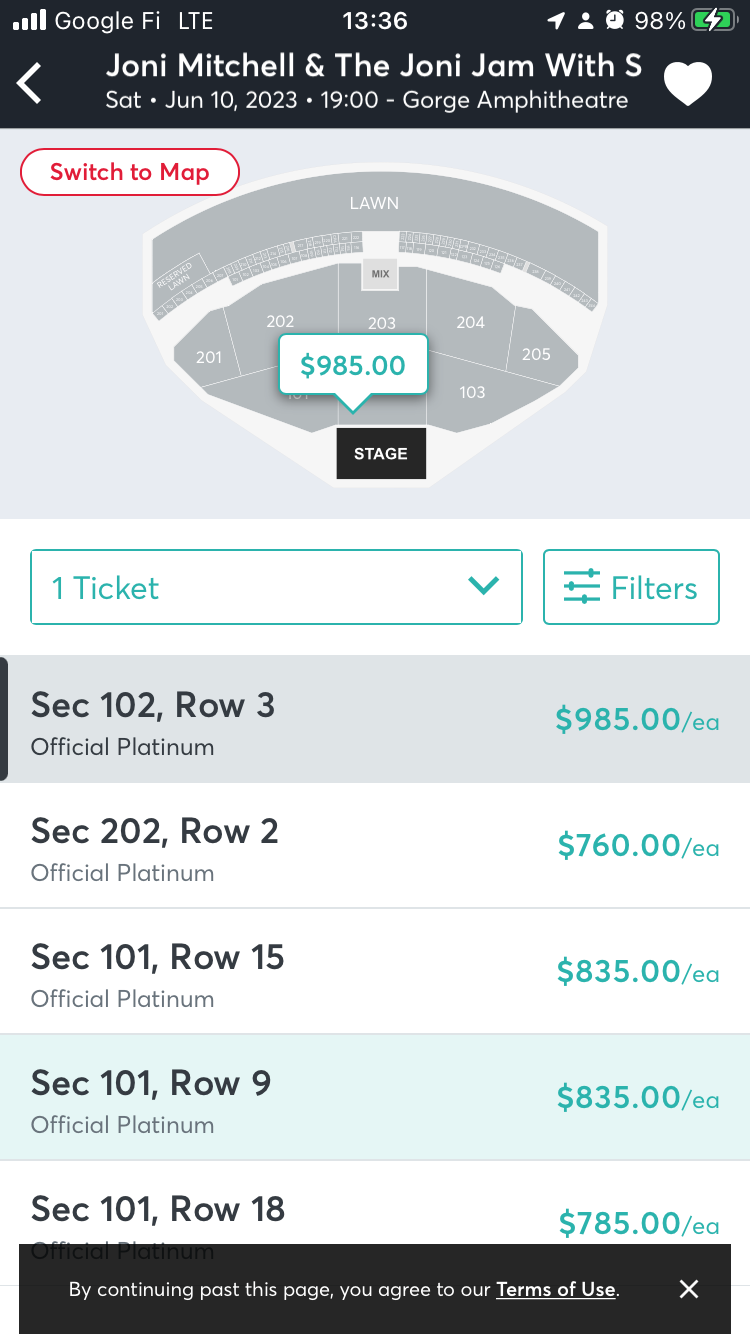Tap the back arrow icon
Viewport: 750px width, 1334px height.
coord(30,84)
